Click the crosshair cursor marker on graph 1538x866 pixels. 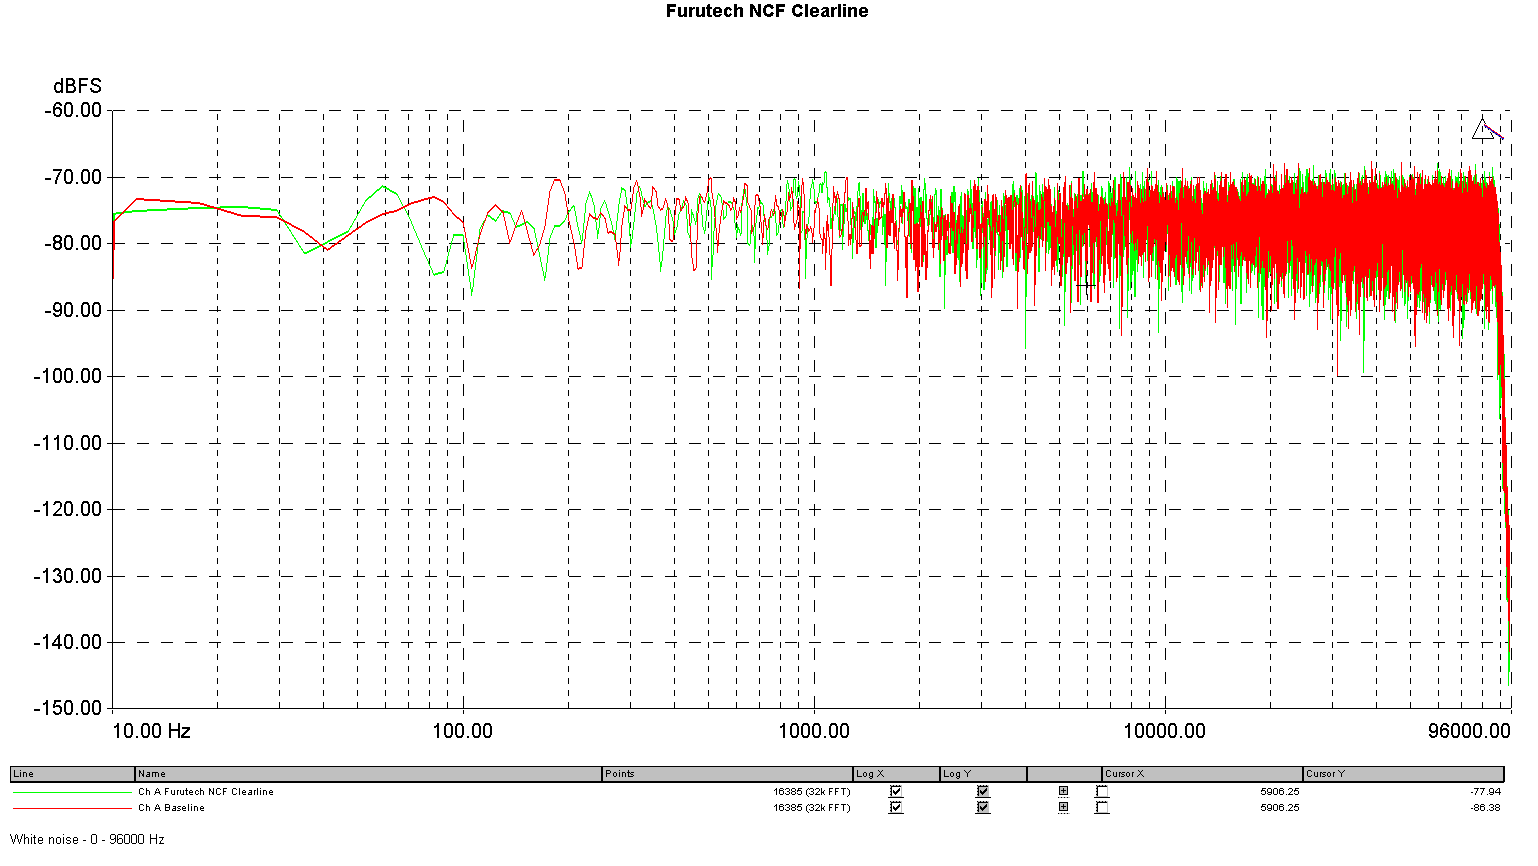(x=1085, y=285)
